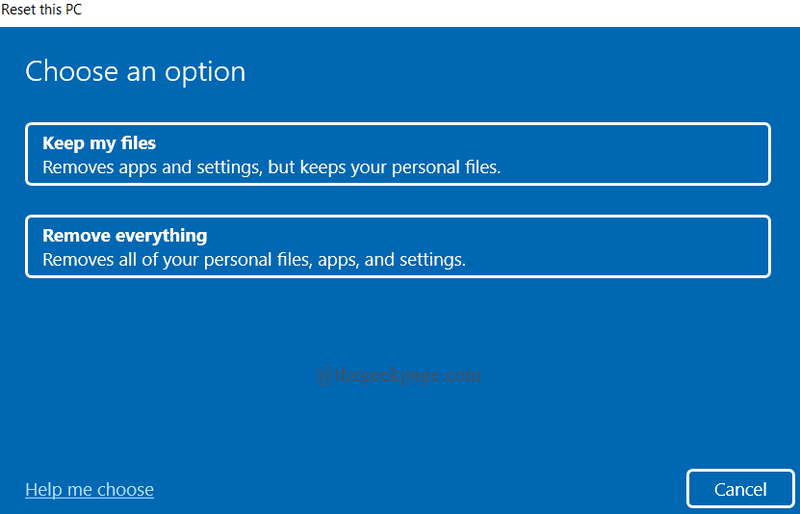Dismiss the reset dialog with Cancel

740,489
